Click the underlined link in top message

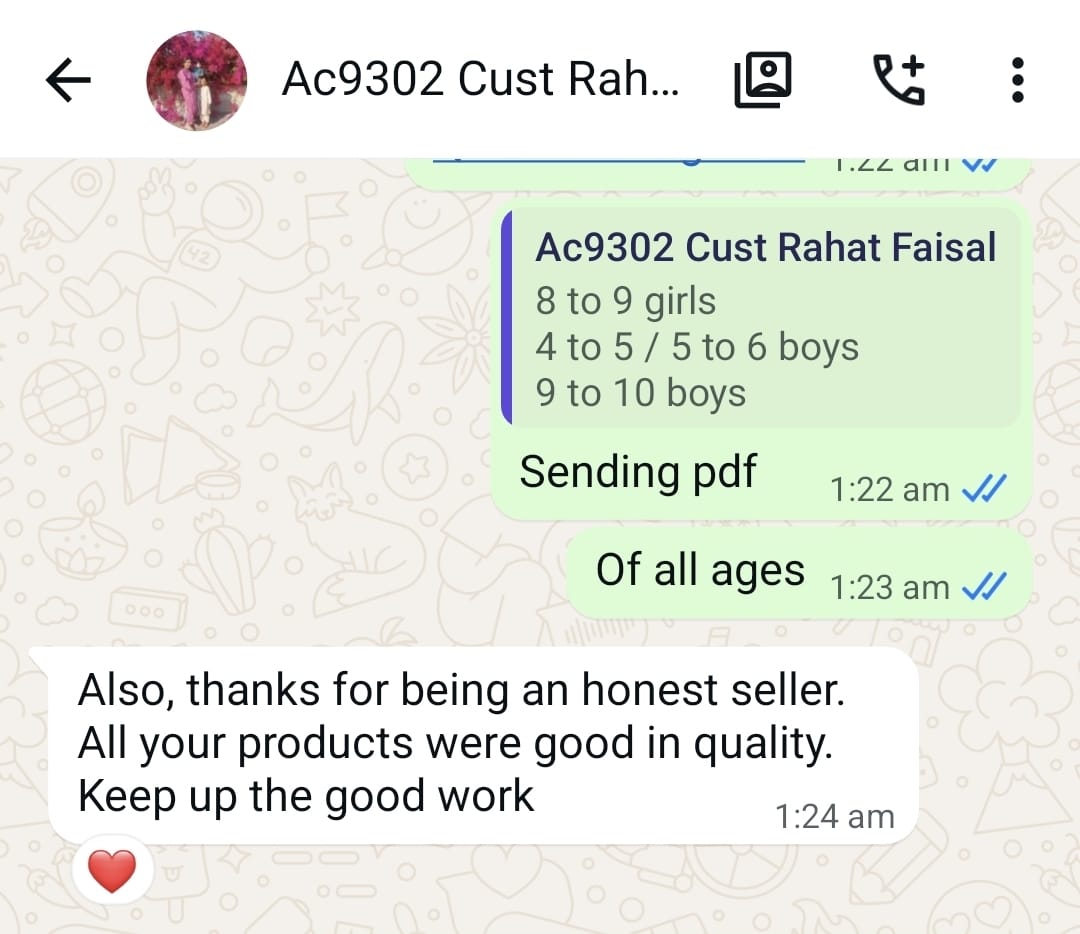click(x=619, y=160)
